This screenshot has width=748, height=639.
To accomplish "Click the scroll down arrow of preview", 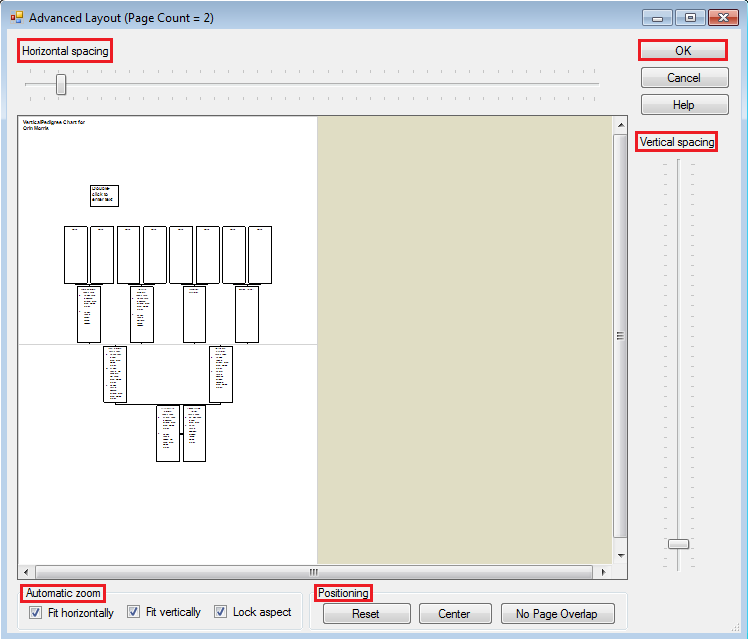I will coord(620,555).
